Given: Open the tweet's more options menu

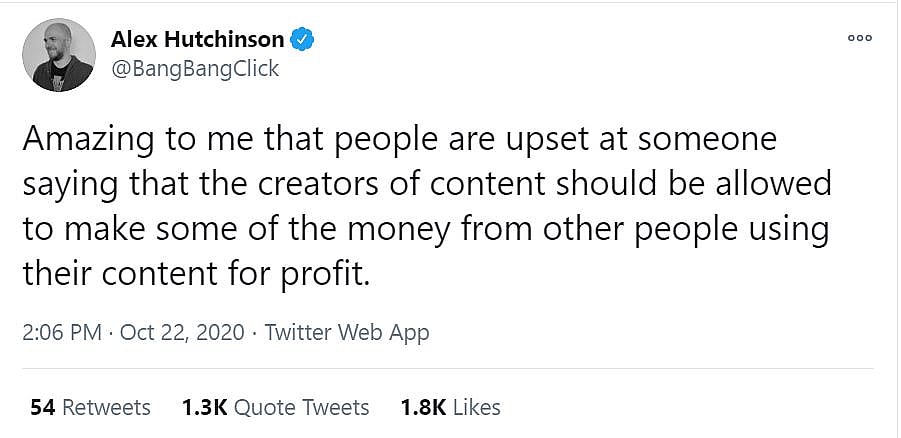Looking at the screenshot, I should pos(859,38).
